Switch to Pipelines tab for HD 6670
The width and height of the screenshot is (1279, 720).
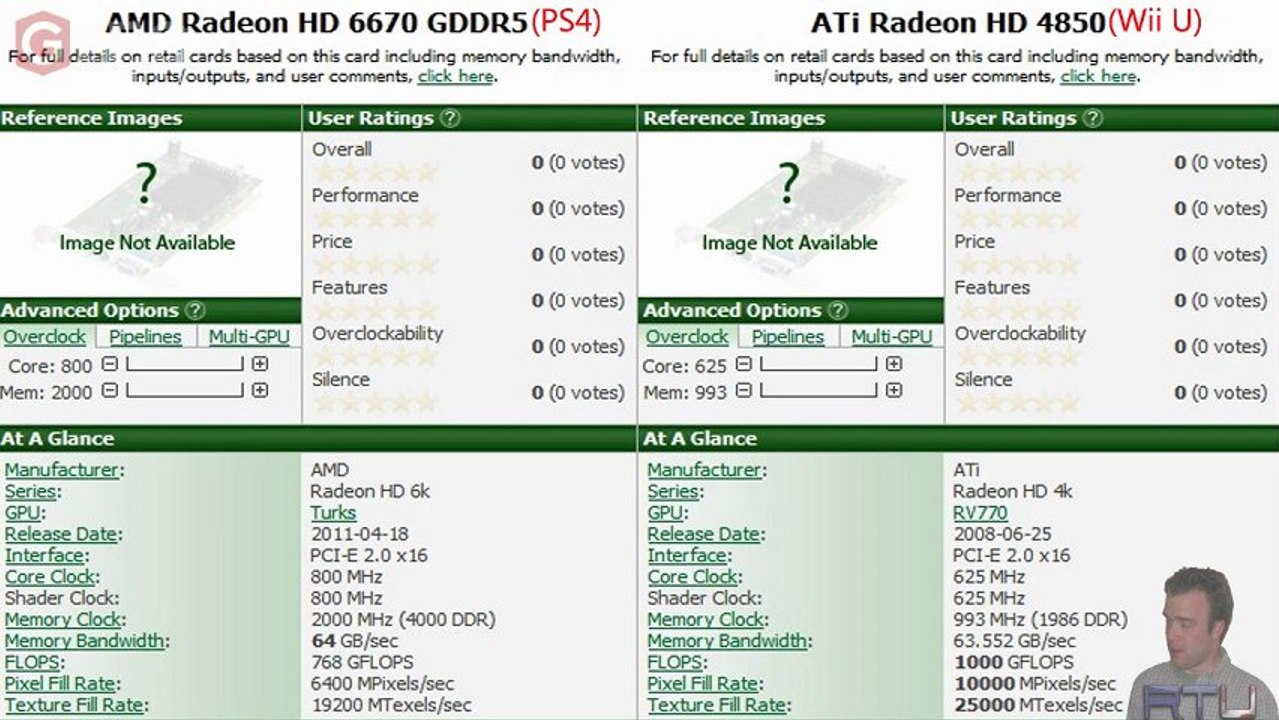tap(145, 337)
